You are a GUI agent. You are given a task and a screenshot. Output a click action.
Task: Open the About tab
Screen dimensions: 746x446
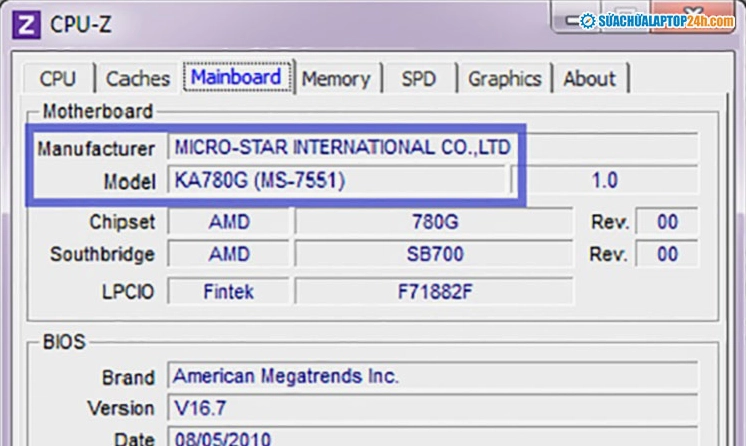click(x=590, y=79)
